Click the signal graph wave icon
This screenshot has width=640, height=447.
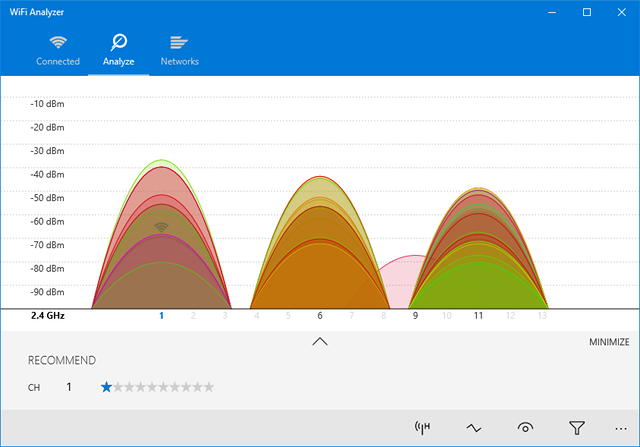pyautogui.click(x=475, y=428)
